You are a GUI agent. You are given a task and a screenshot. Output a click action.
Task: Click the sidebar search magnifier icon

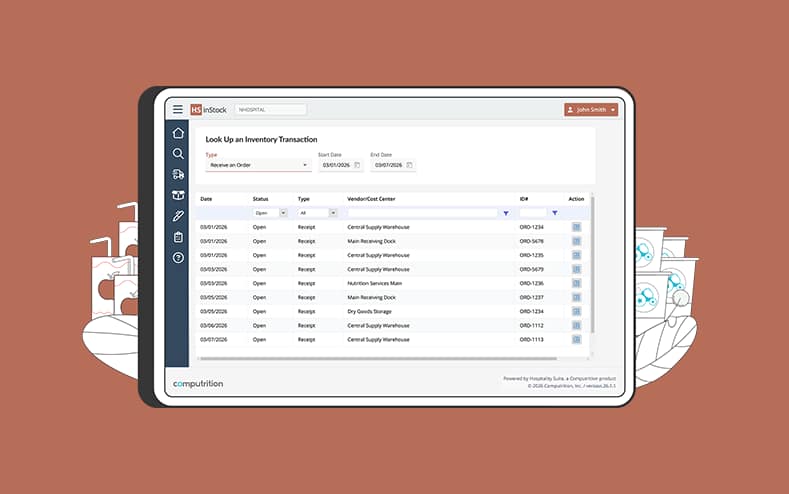[178, 154]
